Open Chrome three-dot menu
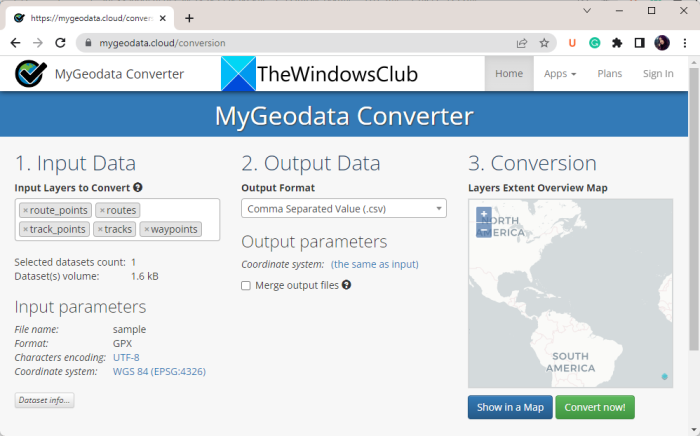700x436 pixels. 685,43
